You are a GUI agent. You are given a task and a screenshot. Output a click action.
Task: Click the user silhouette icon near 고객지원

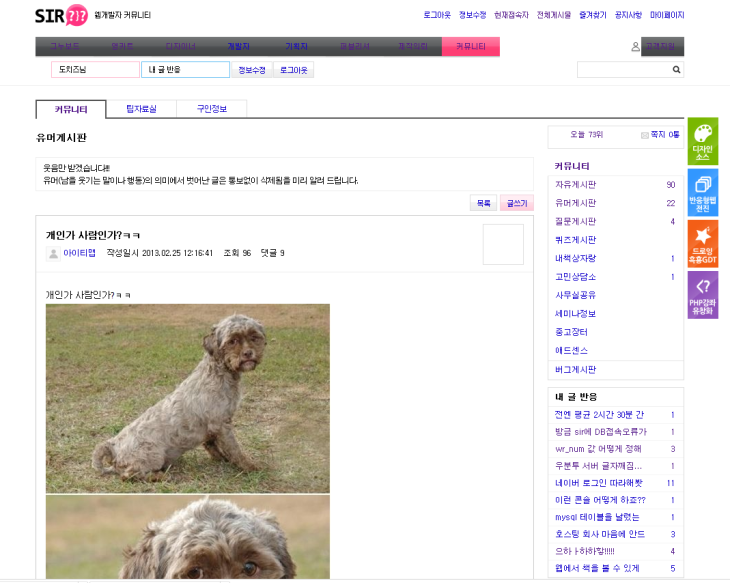[x=635, y=47]
